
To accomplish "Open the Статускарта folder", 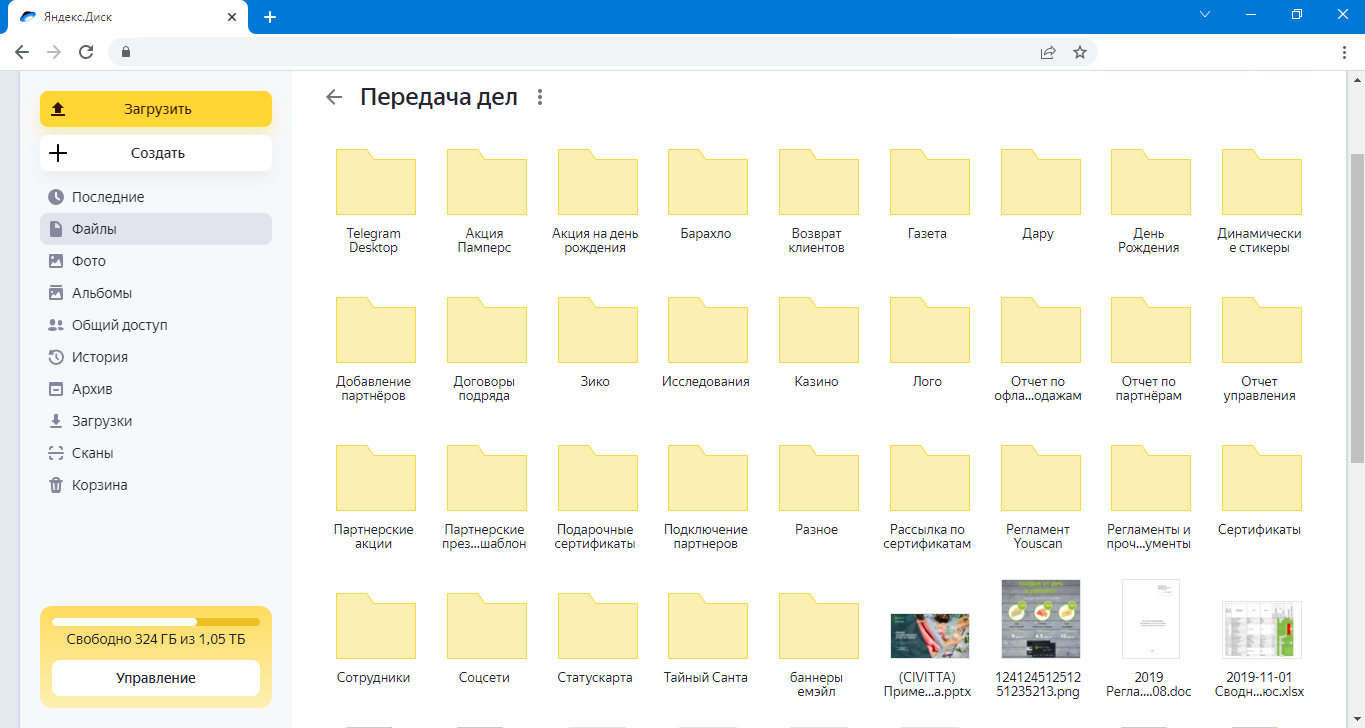I will (597, 626).
